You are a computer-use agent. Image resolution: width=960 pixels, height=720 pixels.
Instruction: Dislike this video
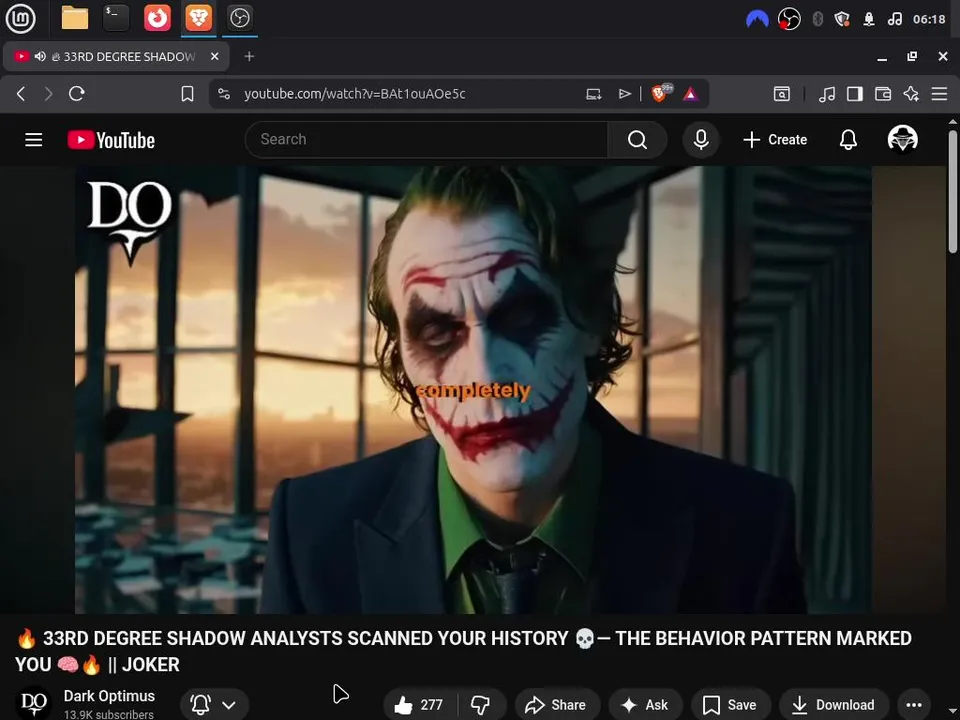pyautogui.click(x=481, y=705)
